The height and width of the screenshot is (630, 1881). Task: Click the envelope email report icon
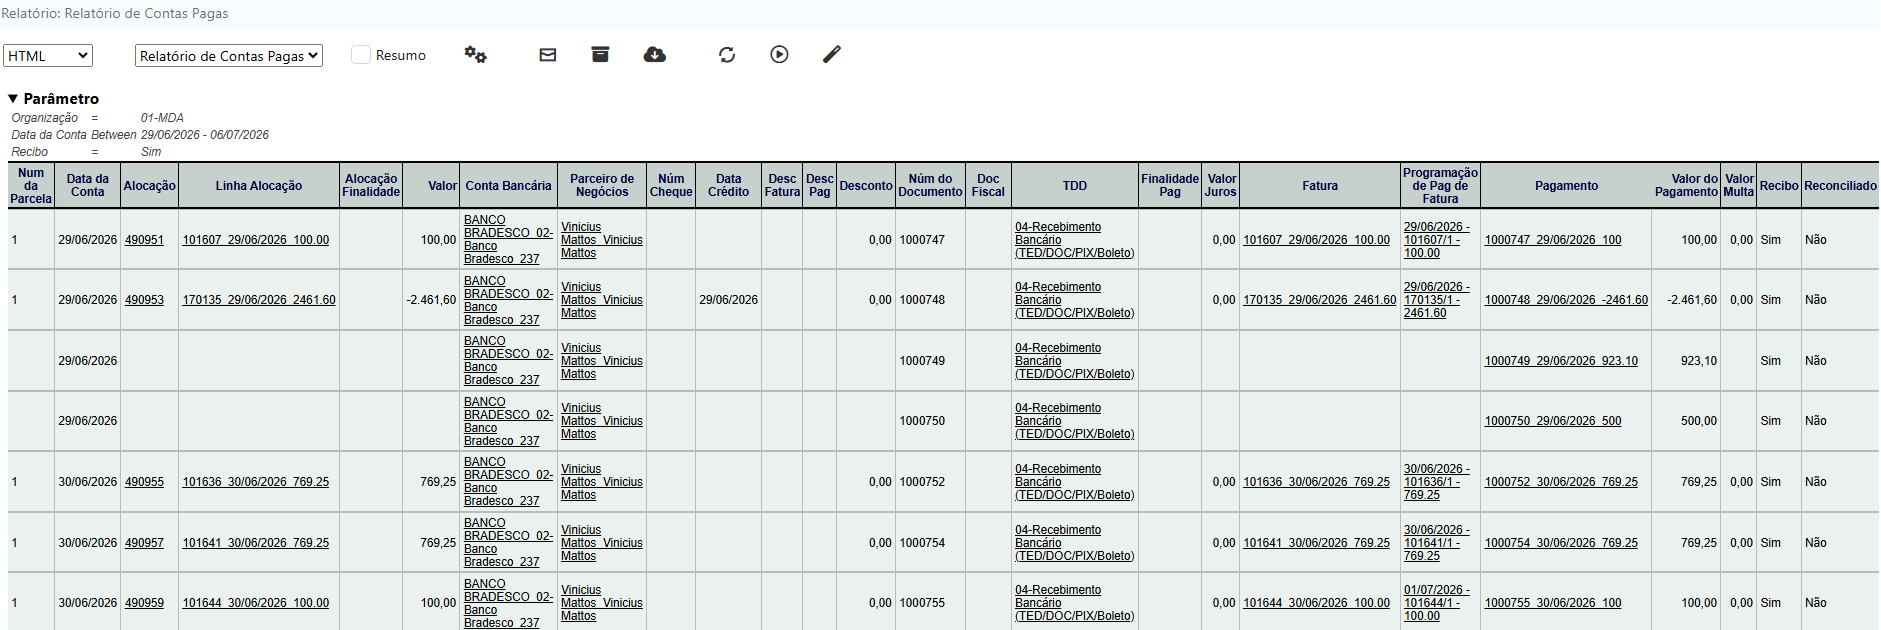[548, 55]
